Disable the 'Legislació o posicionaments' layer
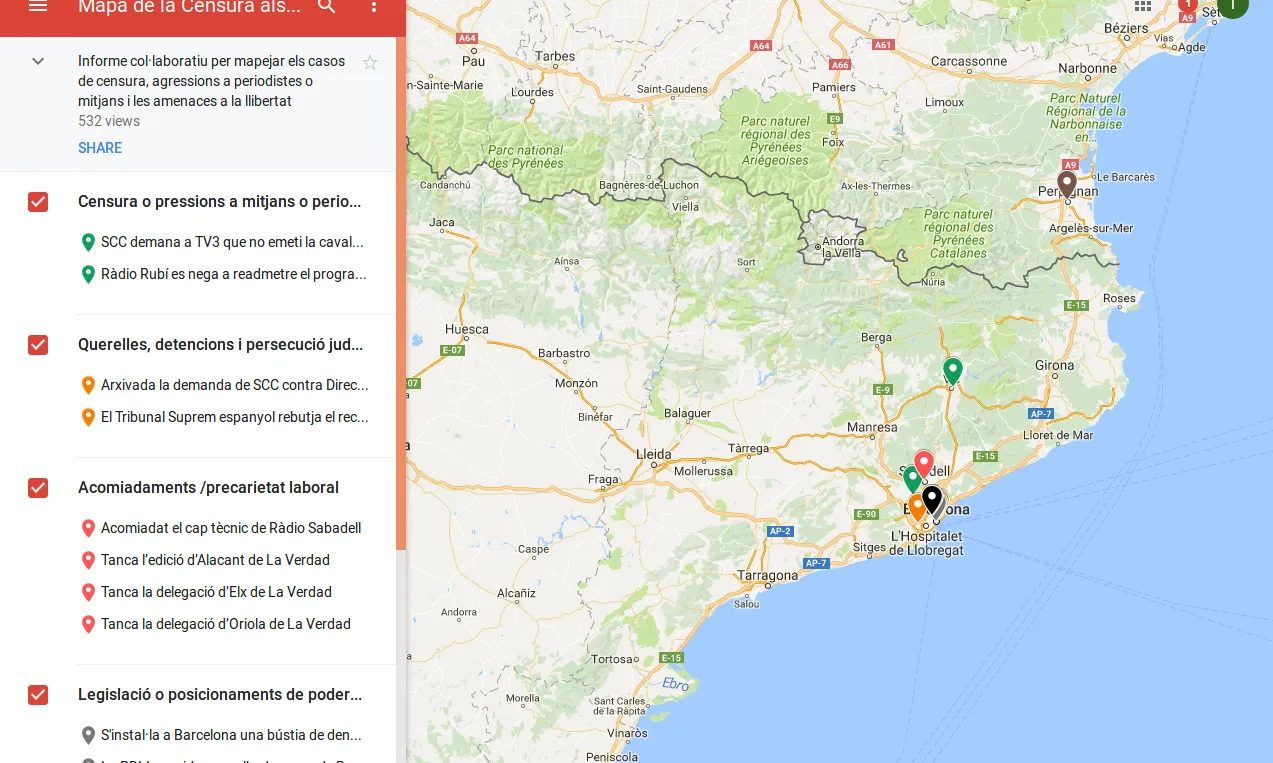Screen dimensions: 1273x763 (x=37, y=695)
